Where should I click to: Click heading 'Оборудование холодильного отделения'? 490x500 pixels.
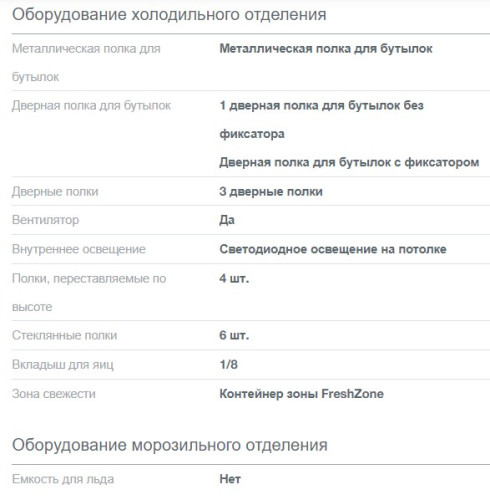pyautogui.click(x=169, y=15)
